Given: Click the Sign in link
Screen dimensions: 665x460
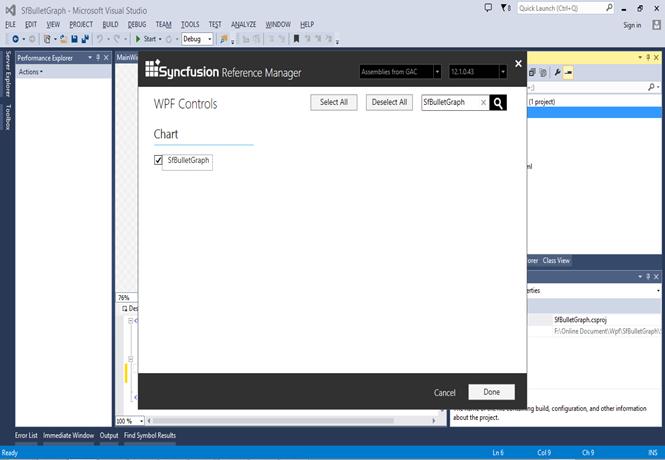Looking at the screenshot, I should pyautogui.click(x=632, y=25).
